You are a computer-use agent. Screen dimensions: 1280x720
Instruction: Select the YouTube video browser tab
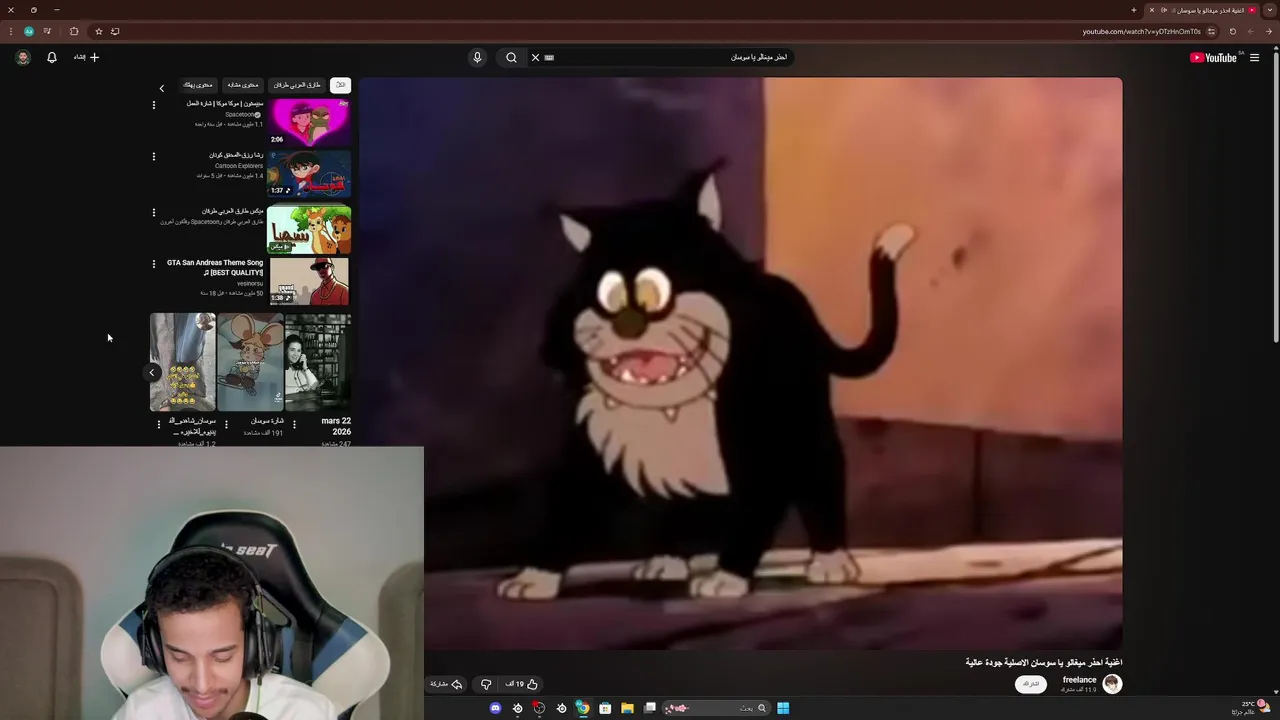tap(1204, 10)
